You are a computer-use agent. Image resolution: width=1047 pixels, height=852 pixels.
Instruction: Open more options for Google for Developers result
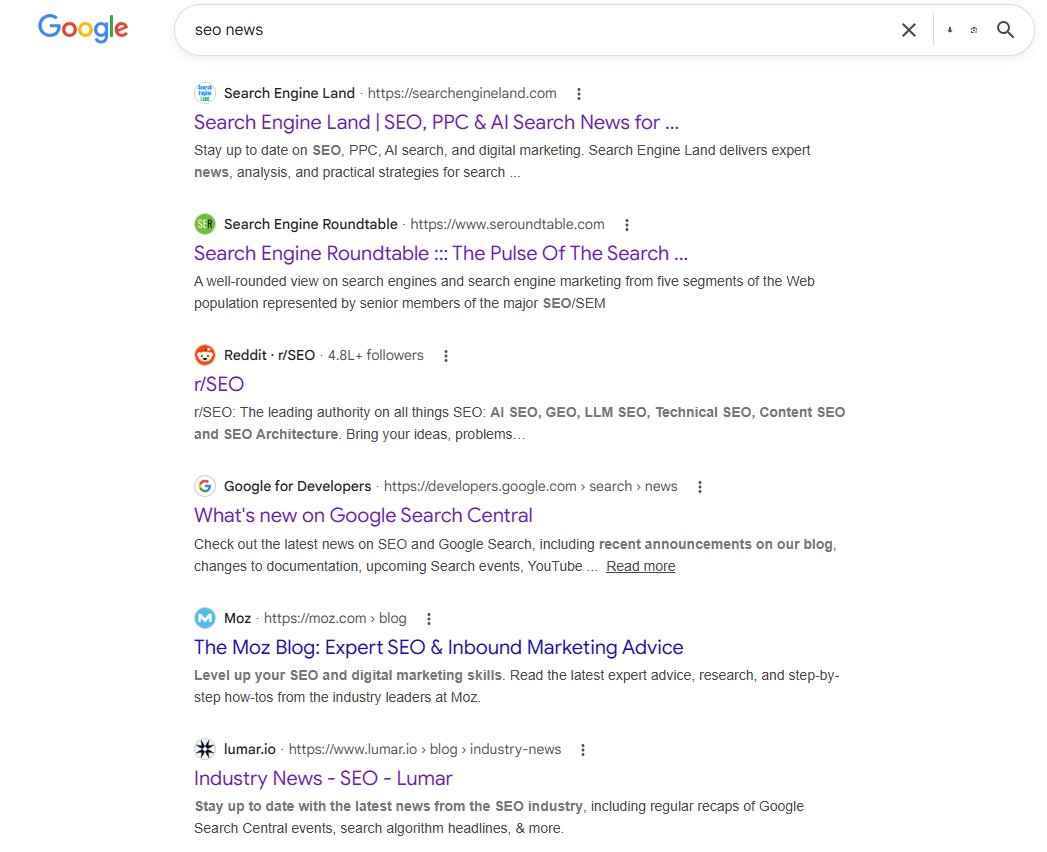point(700,486)
